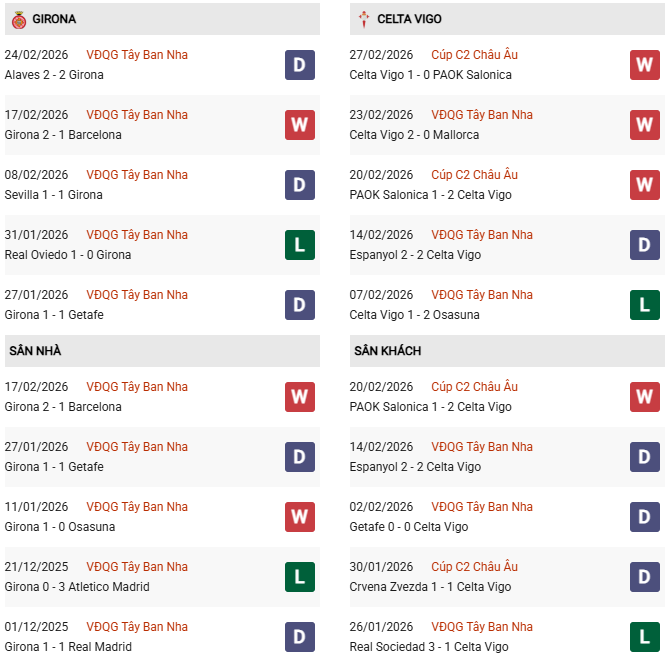Click the L badge for Real Oviedo-Girona
666x660 pixels.
300,245
